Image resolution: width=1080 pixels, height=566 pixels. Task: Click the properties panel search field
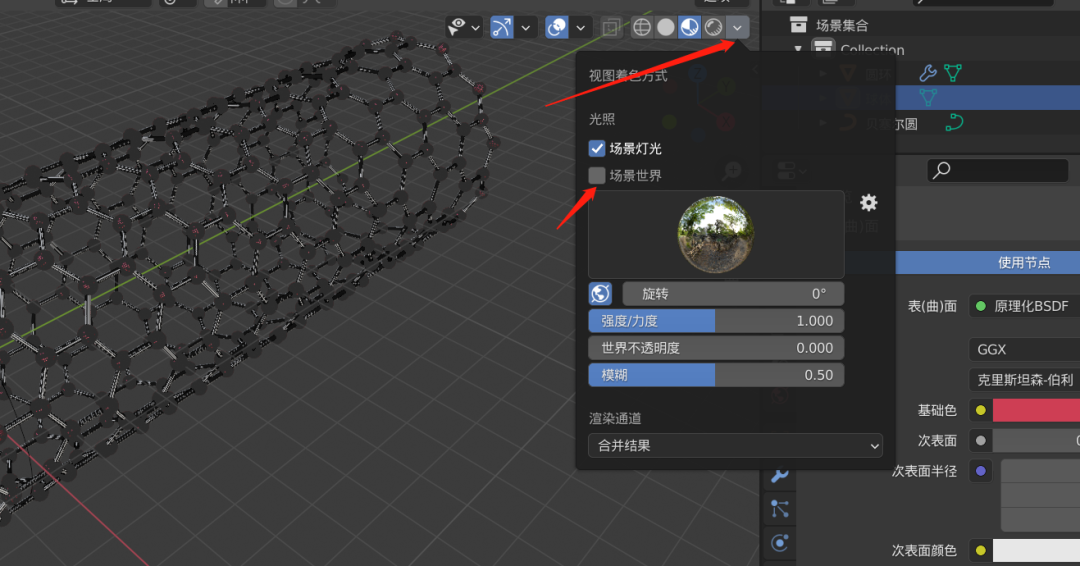(997, 170)
